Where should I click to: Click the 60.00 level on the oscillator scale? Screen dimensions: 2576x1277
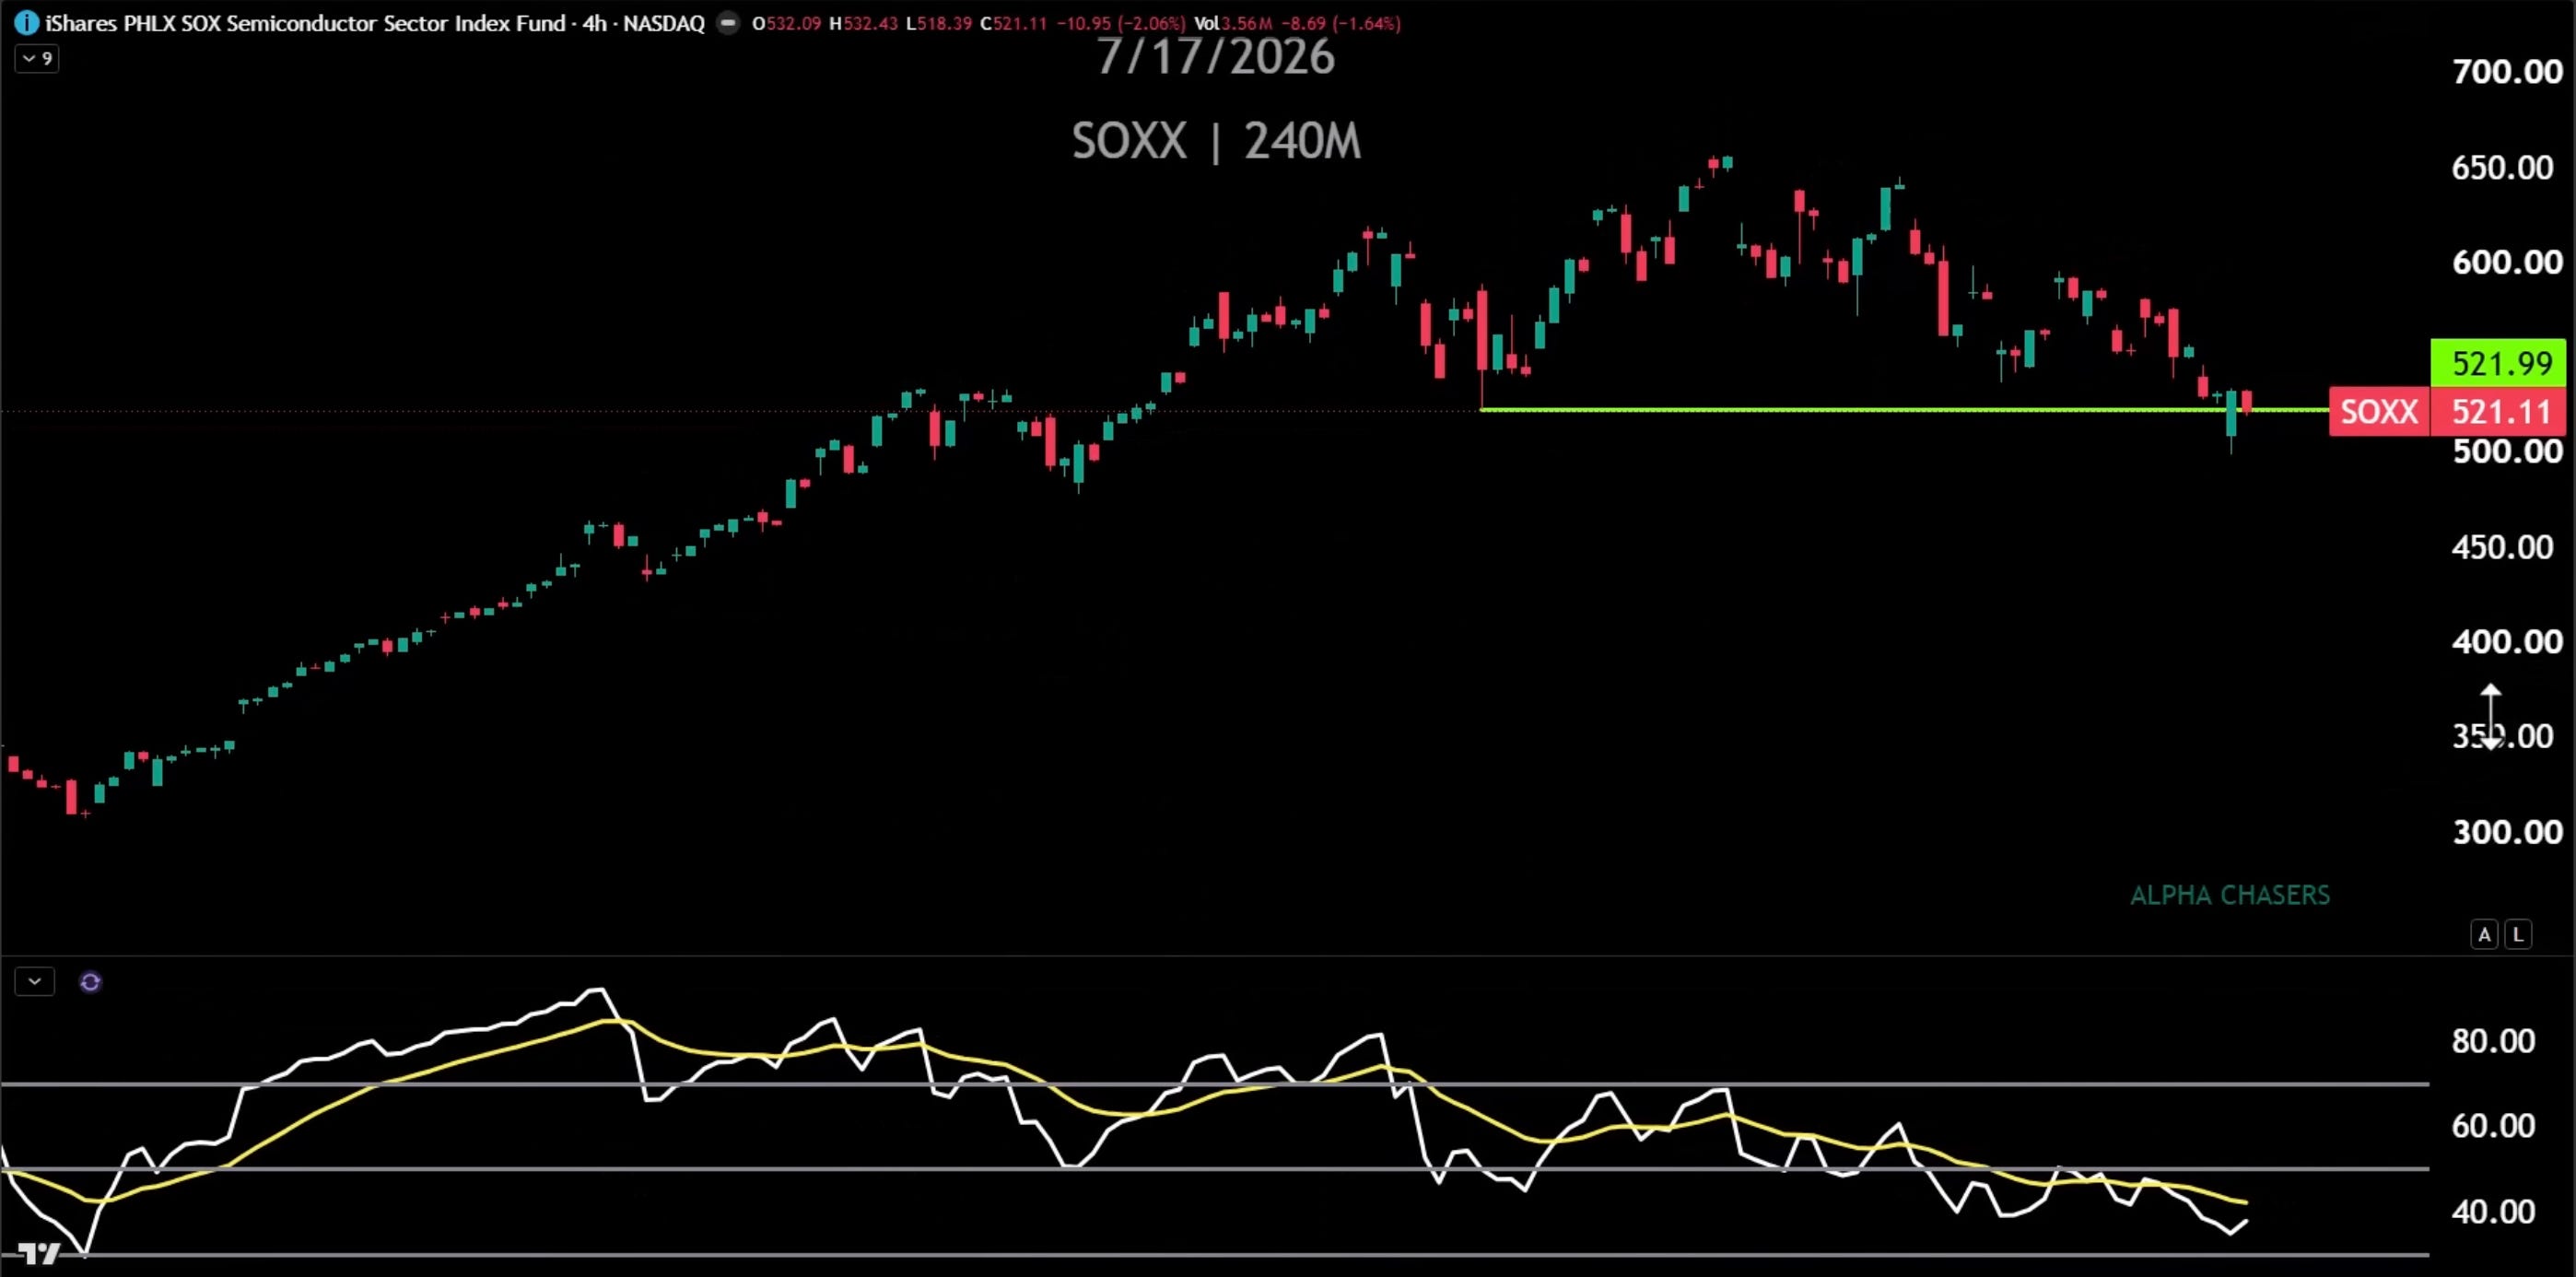coord(2492,1126)
